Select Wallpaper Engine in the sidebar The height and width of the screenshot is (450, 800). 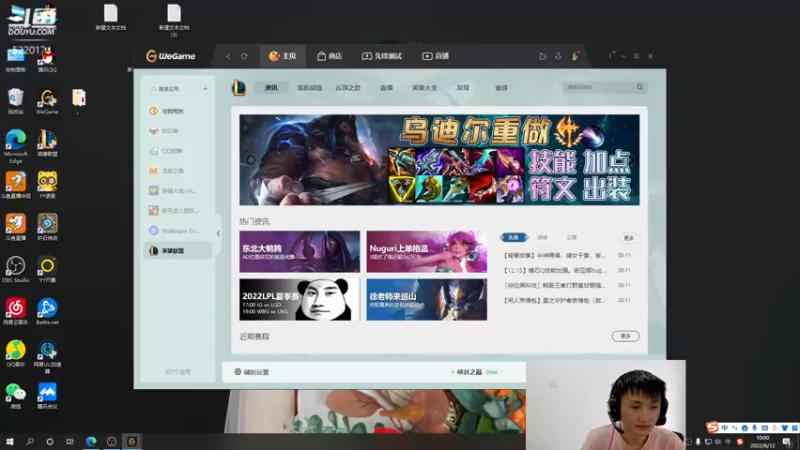(178, 231)
